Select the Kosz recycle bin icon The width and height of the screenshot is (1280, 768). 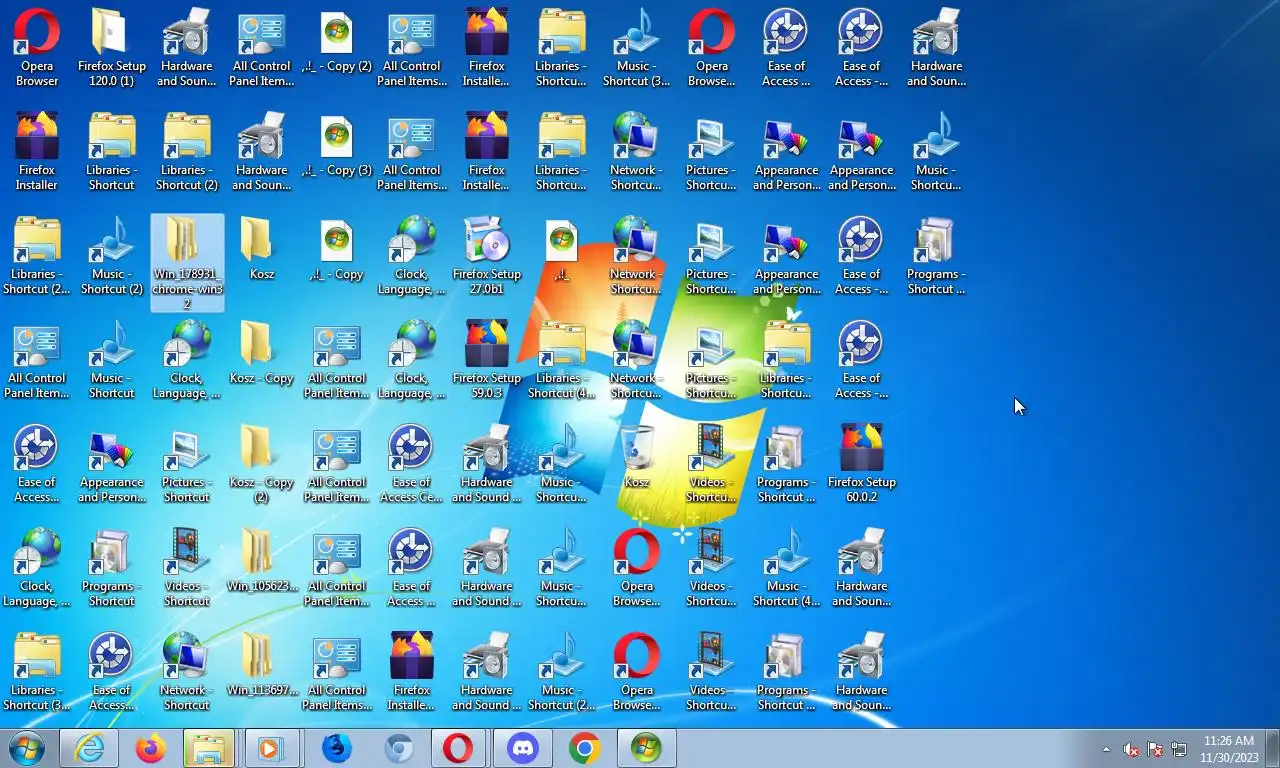[x=636, y=458]
